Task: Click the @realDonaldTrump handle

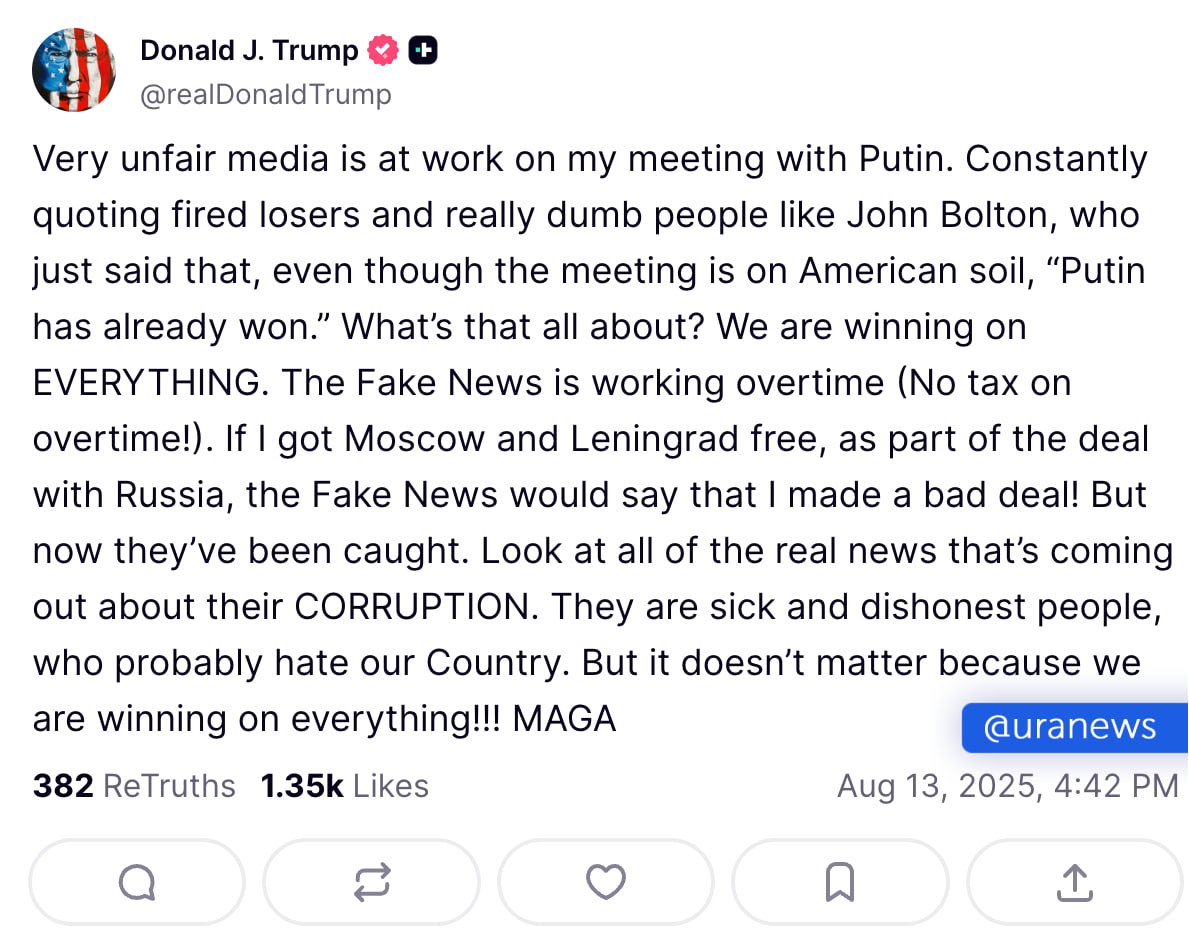Action: tap(266, 95)
